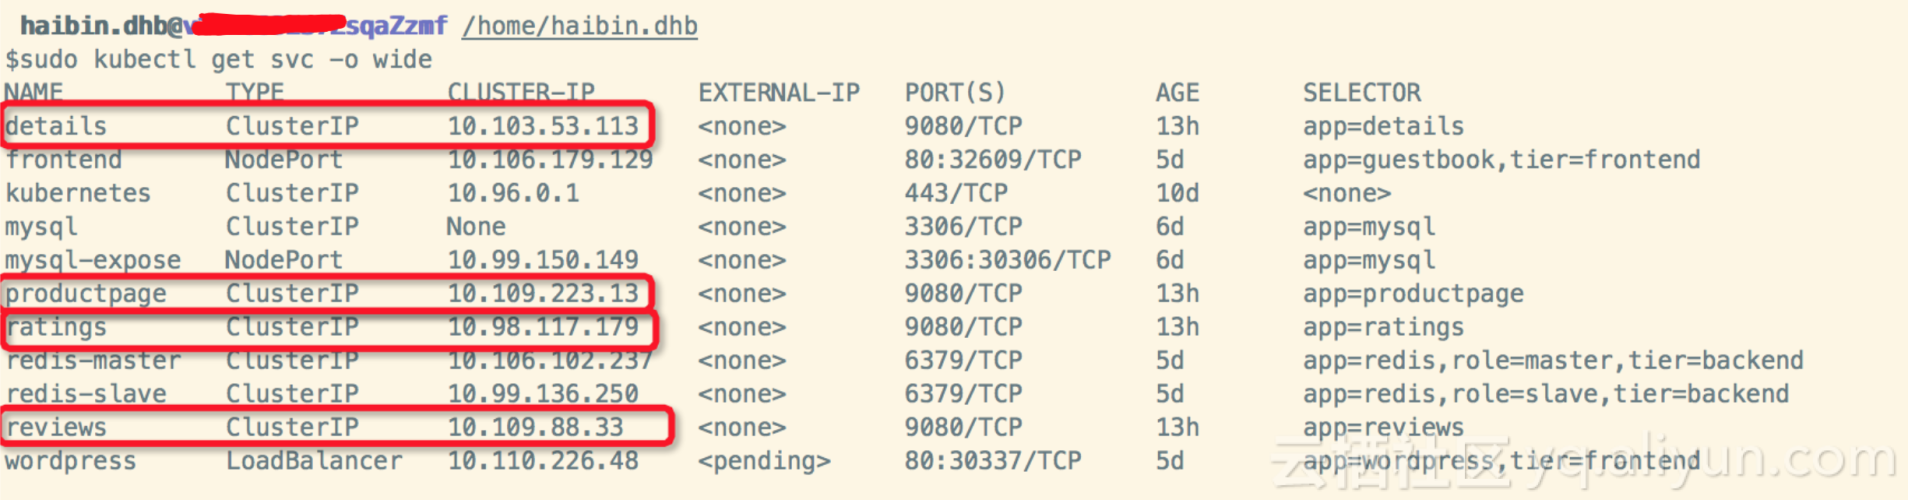
Task: Click the app=guestbook,tier=frontend selector
Action: 1501,160
